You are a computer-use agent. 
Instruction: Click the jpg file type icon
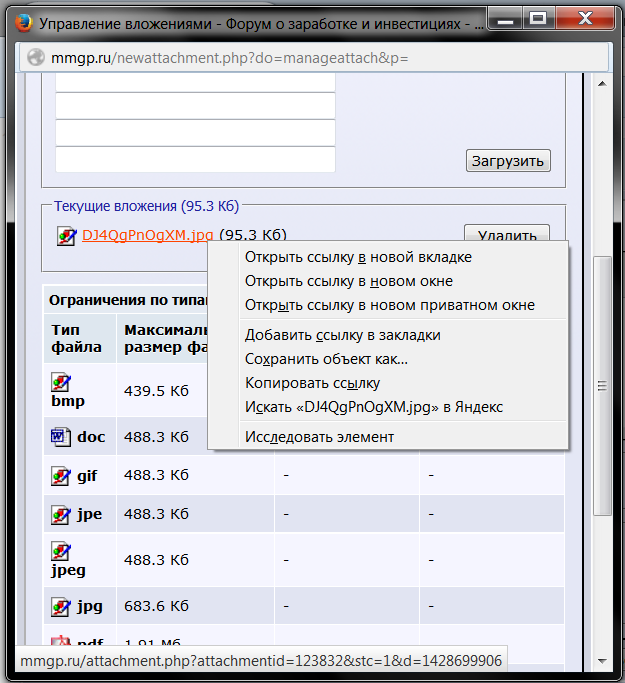point(60,606)
